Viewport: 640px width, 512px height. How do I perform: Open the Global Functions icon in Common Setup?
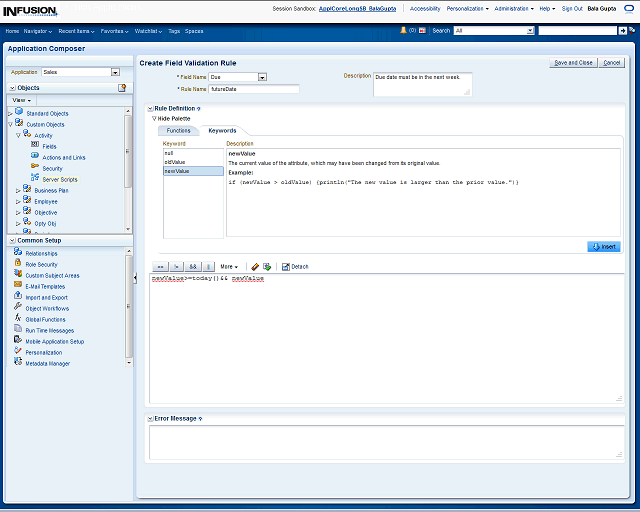[x=18, y=319]
